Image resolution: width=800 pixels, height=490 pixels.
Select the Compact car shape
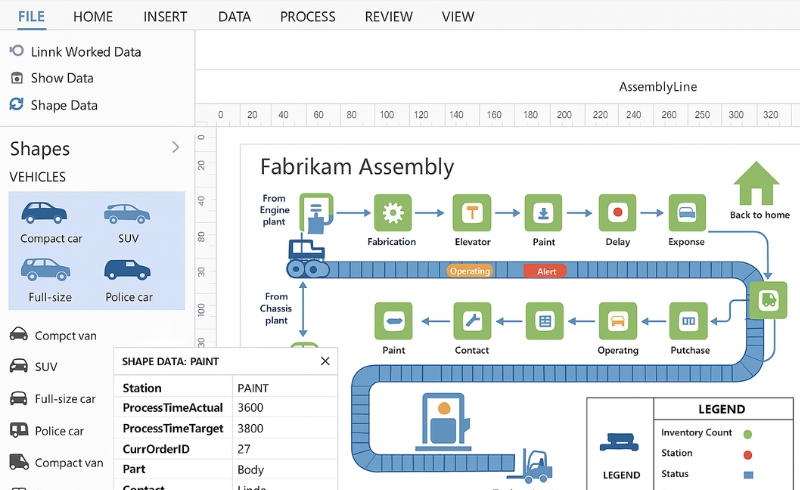click(x=51, y=223)
